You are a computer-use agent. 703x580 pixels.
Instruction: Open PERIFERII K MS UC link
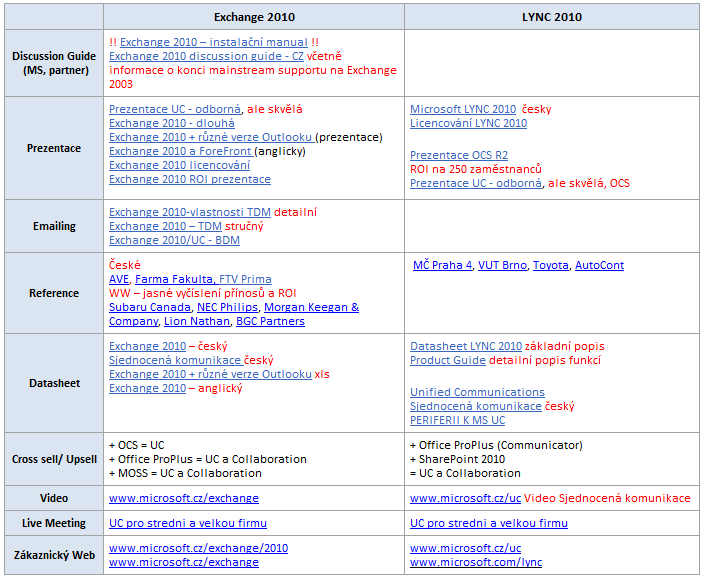[458, 420]
